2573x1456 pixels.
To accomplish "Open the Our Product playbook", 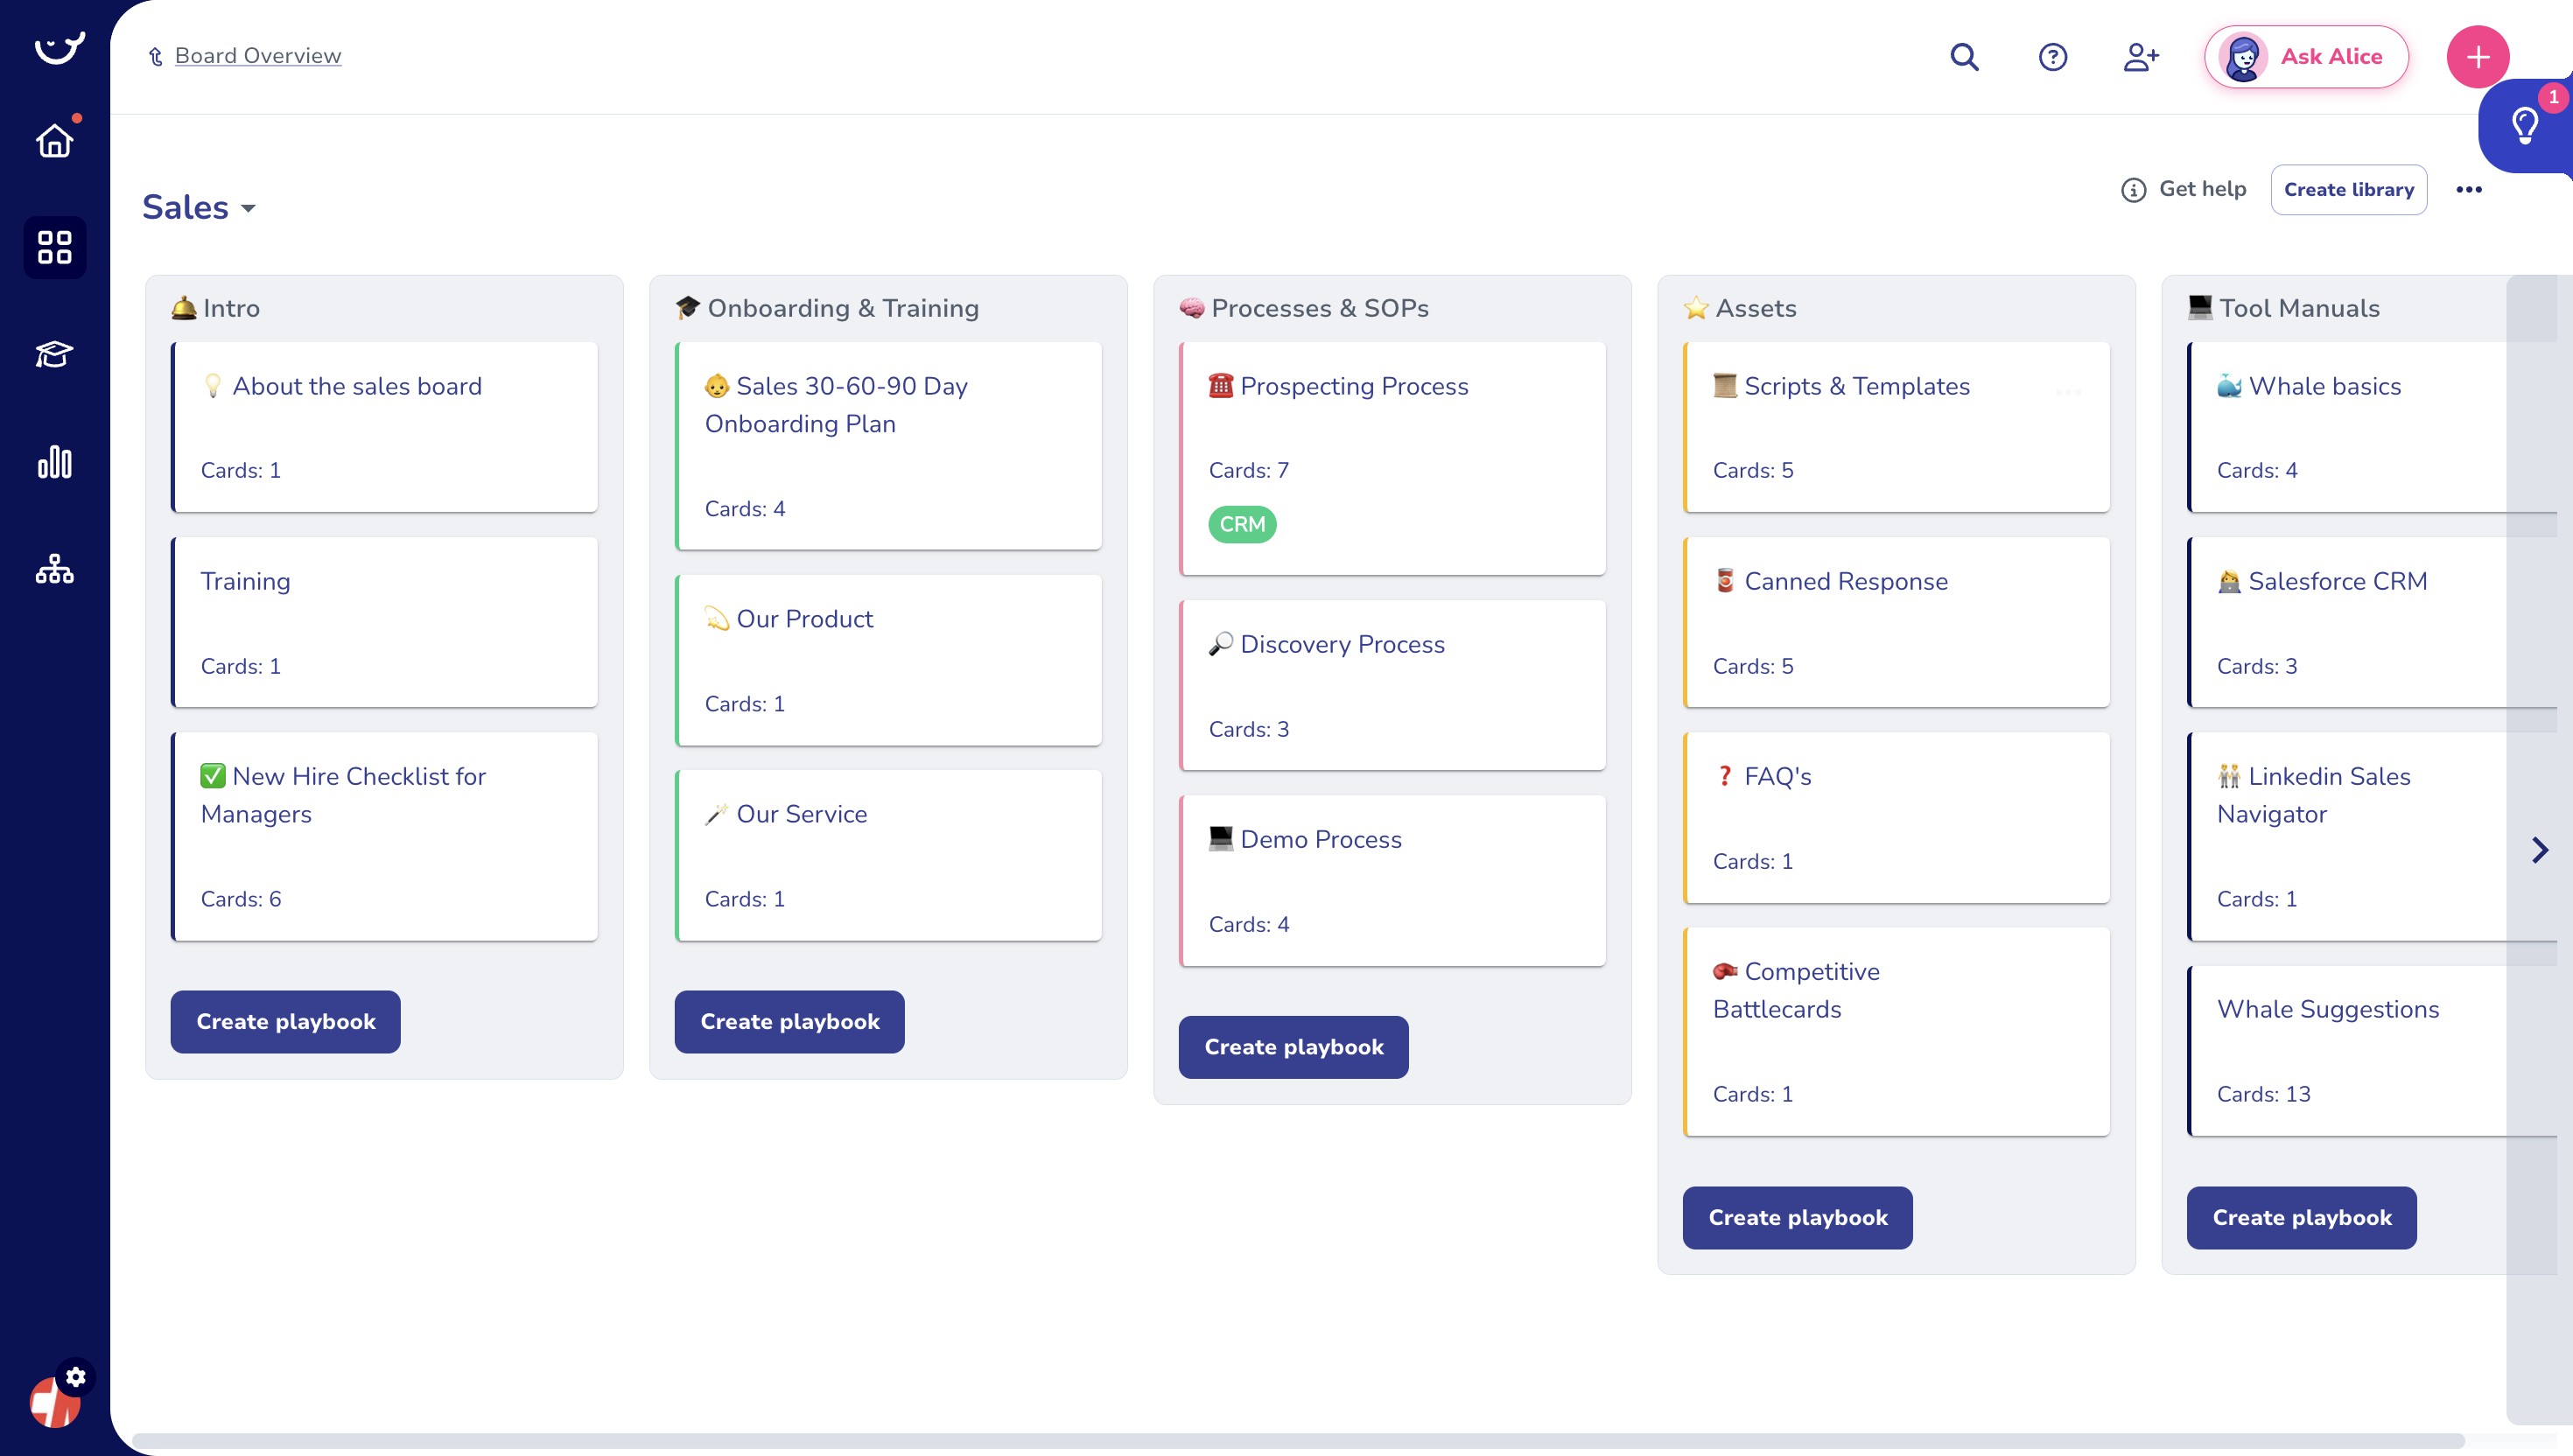I will click(889, 660).
